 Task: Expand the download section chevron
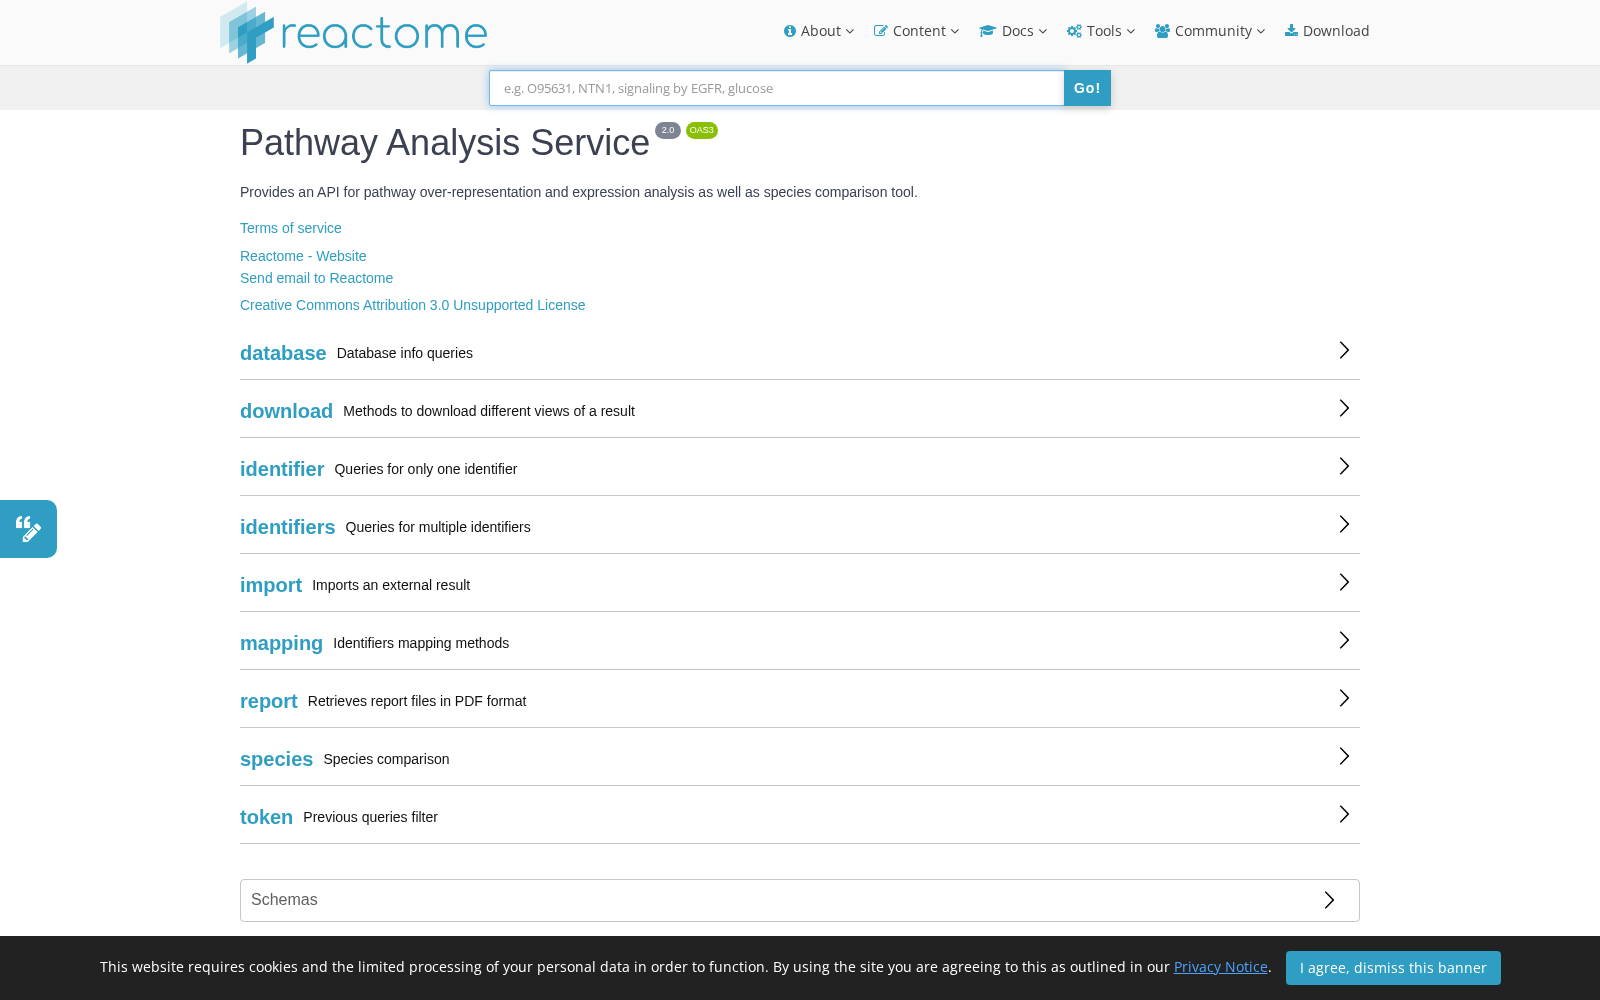pos(1344,408)
